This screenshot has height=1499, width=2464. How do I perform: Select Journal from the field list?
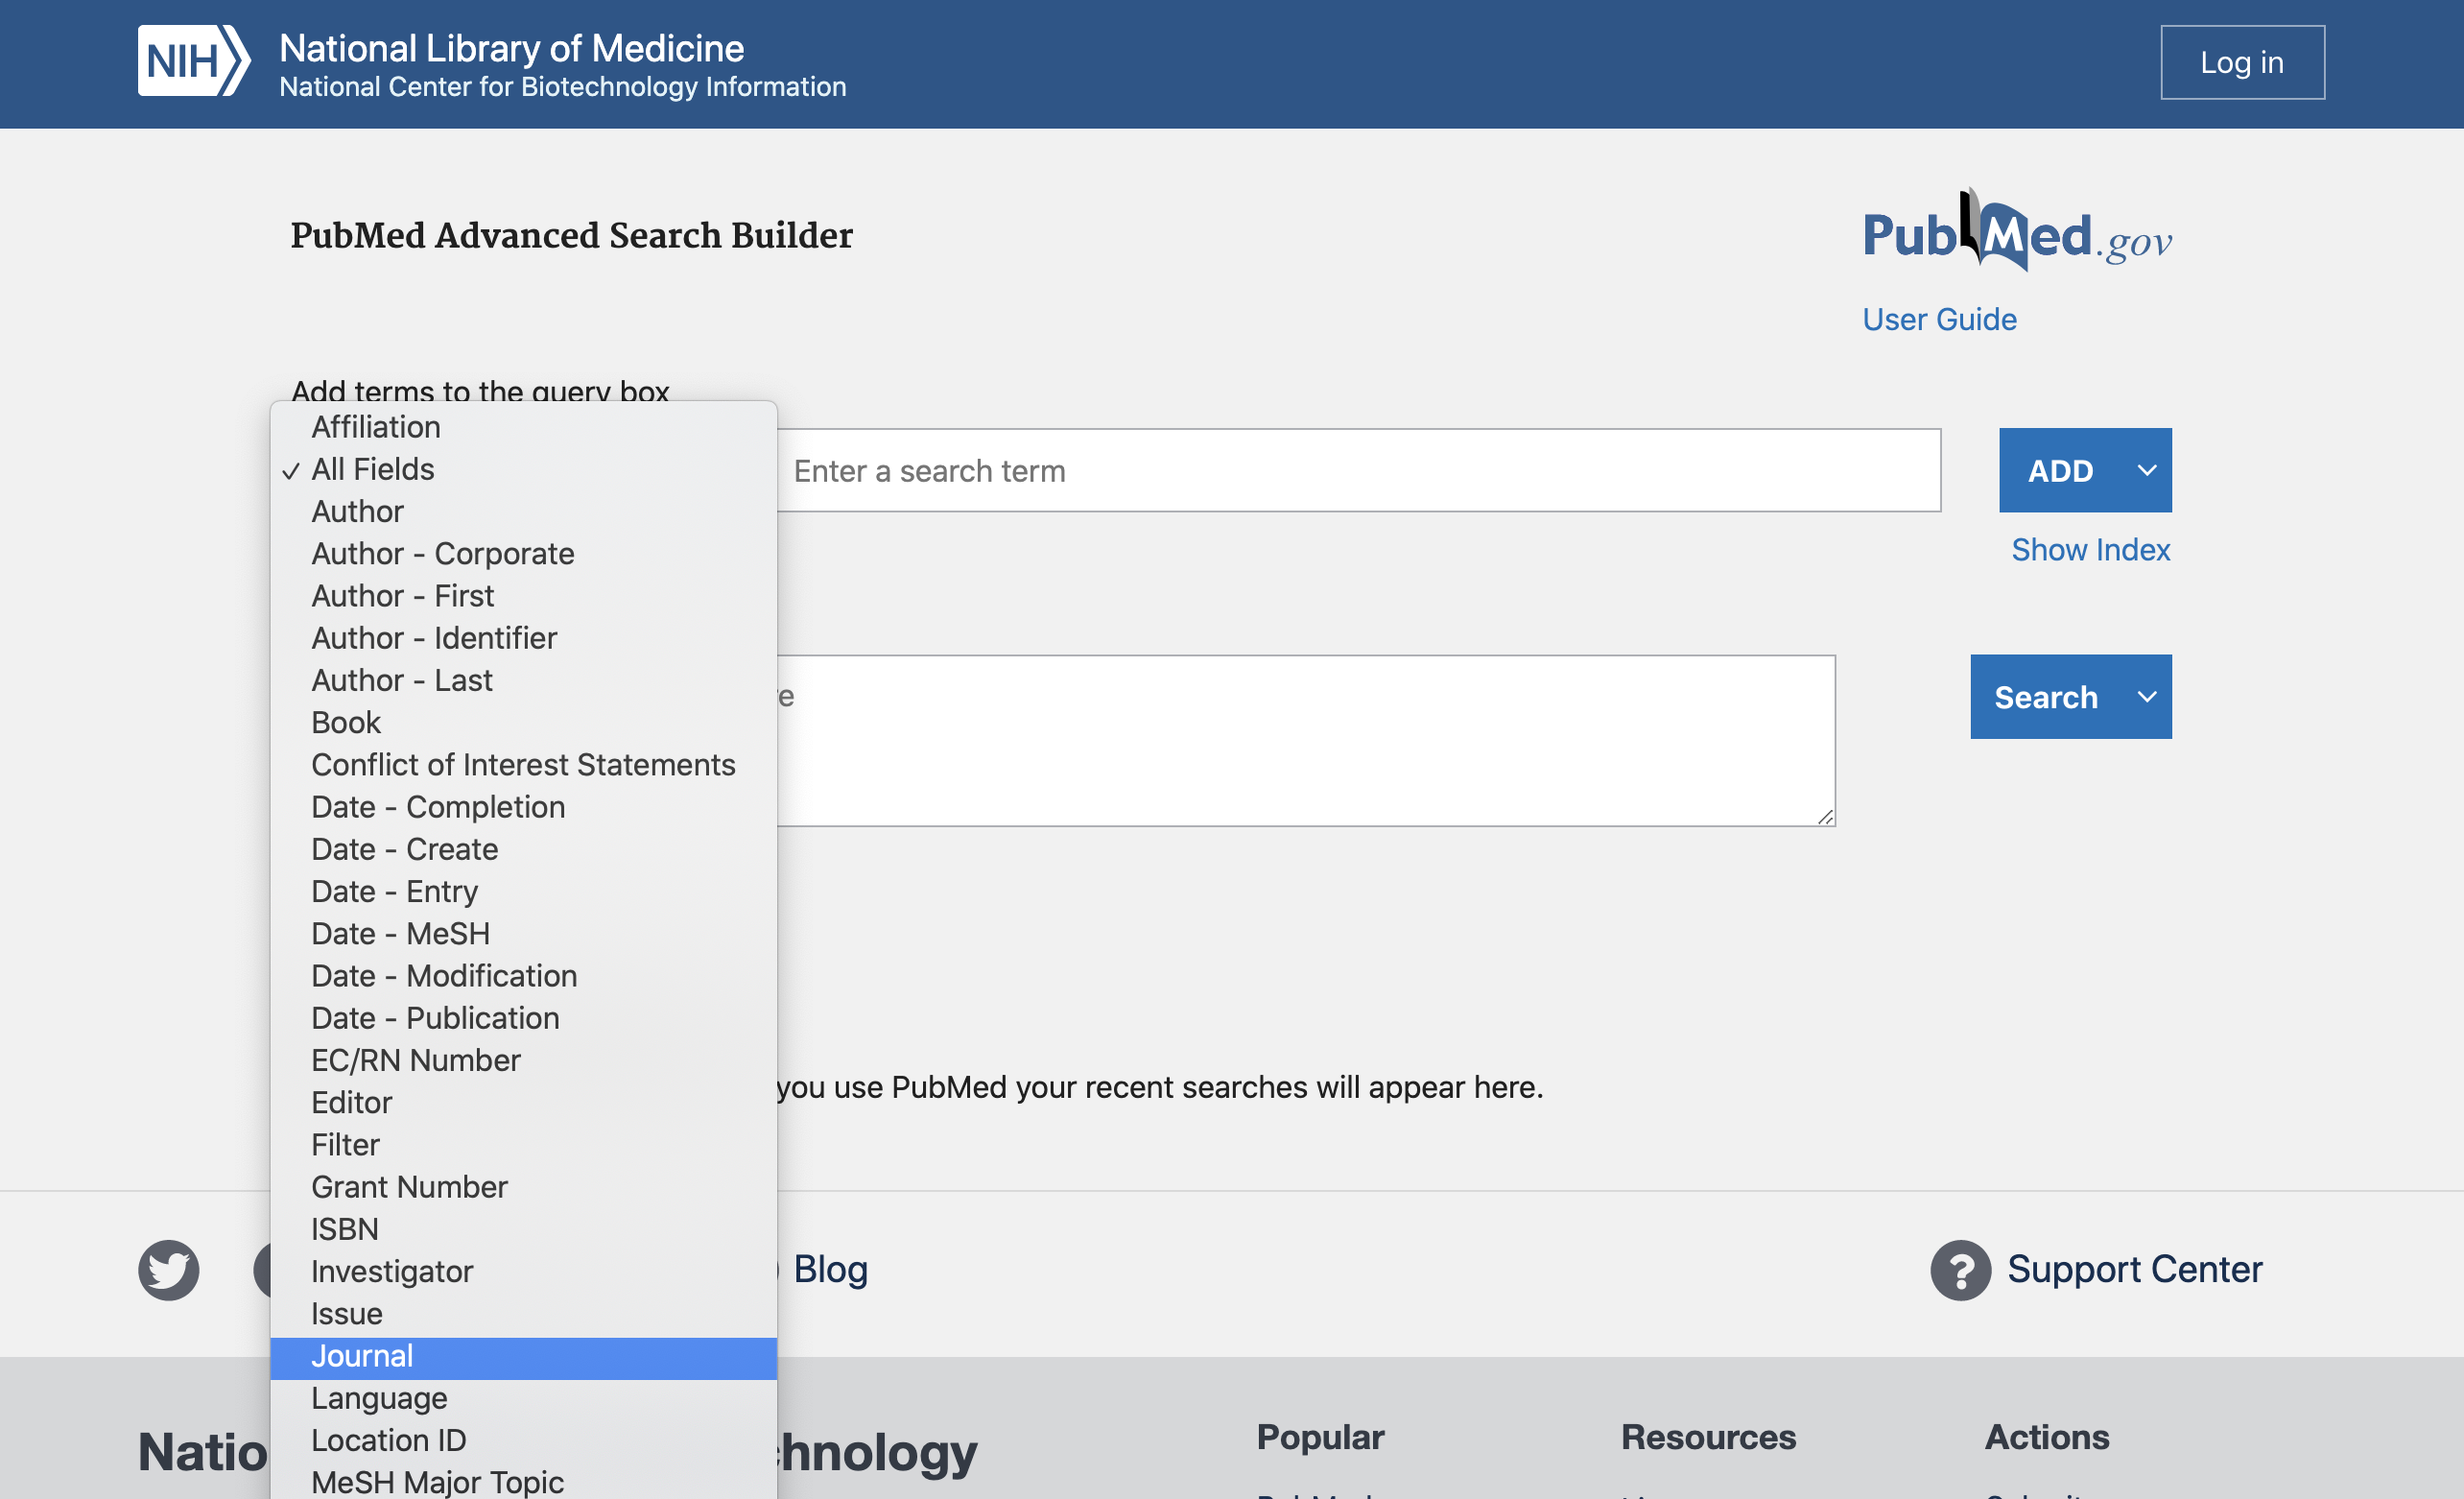point(362,1356)
